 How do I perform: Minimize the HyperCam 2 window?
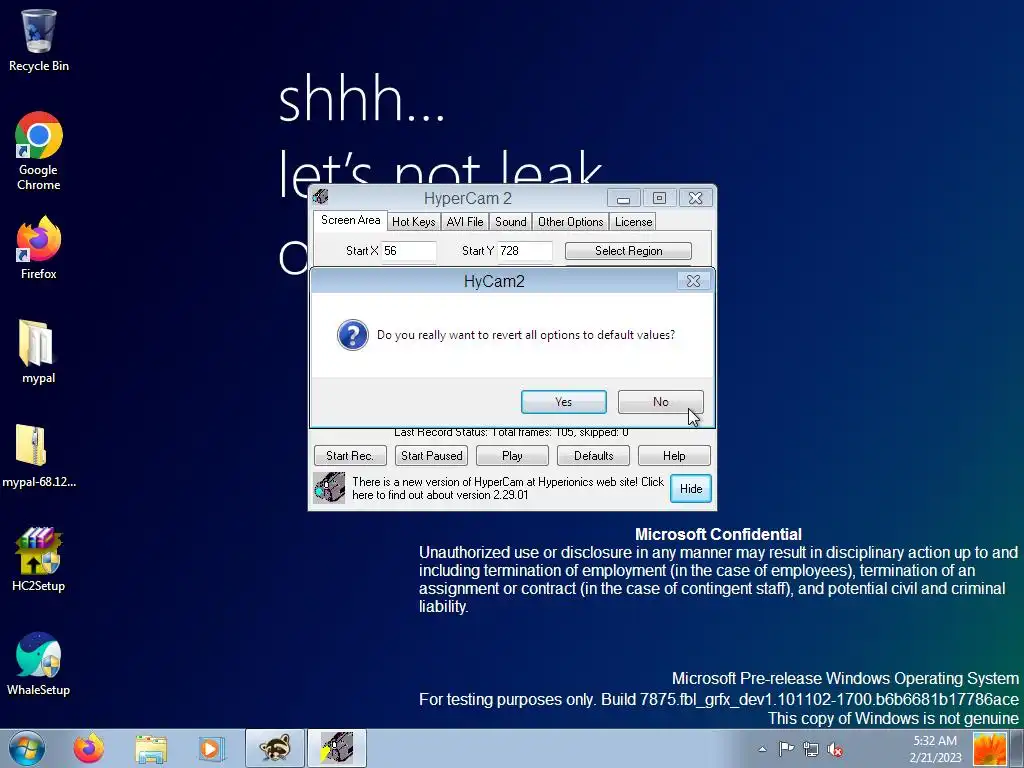tap(624, 198)
